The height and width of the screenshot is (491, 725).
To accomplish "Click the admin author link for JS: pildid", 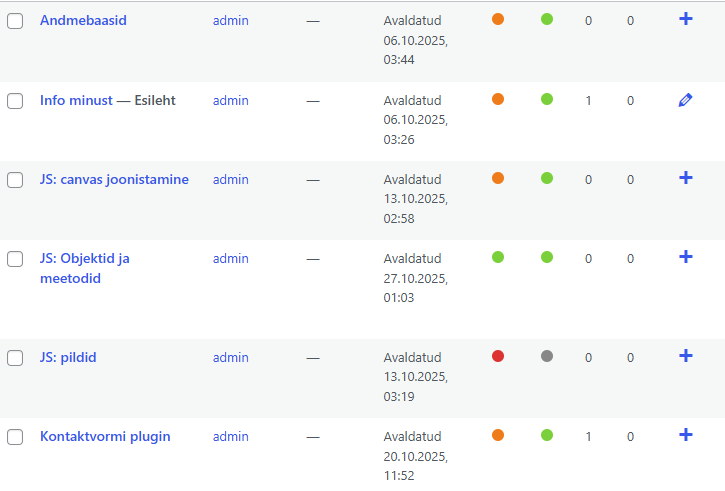I will click(230, 357).
